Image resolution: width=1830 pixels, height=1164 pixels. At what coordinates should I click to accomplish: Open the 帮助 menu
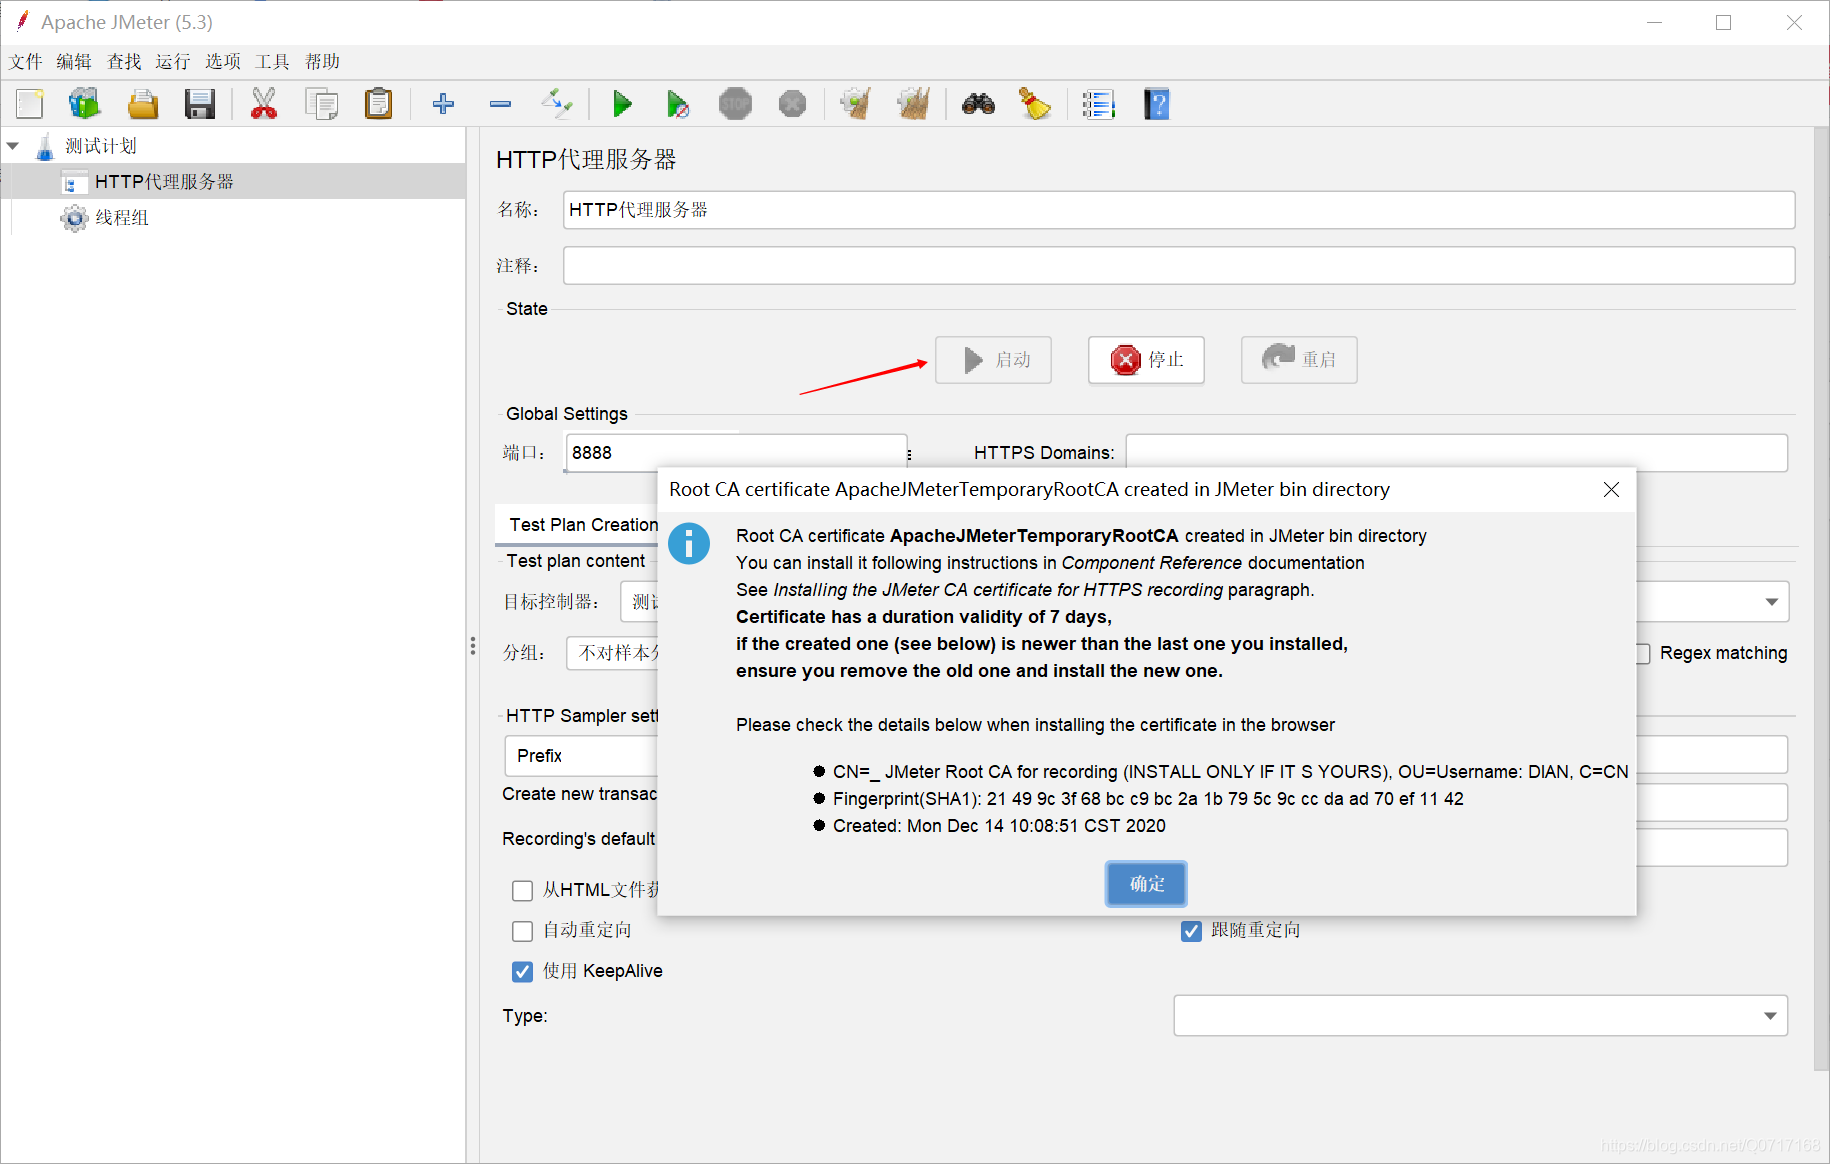322,62
